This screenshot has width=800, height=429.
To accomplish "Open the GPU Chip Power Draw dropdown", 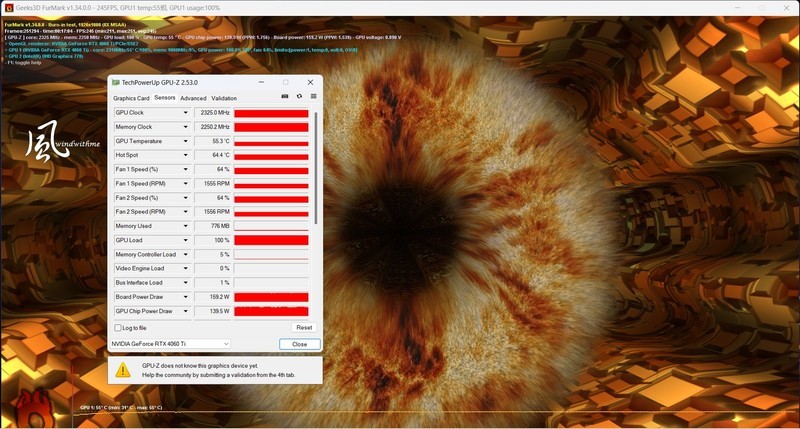I will (185, 311).
